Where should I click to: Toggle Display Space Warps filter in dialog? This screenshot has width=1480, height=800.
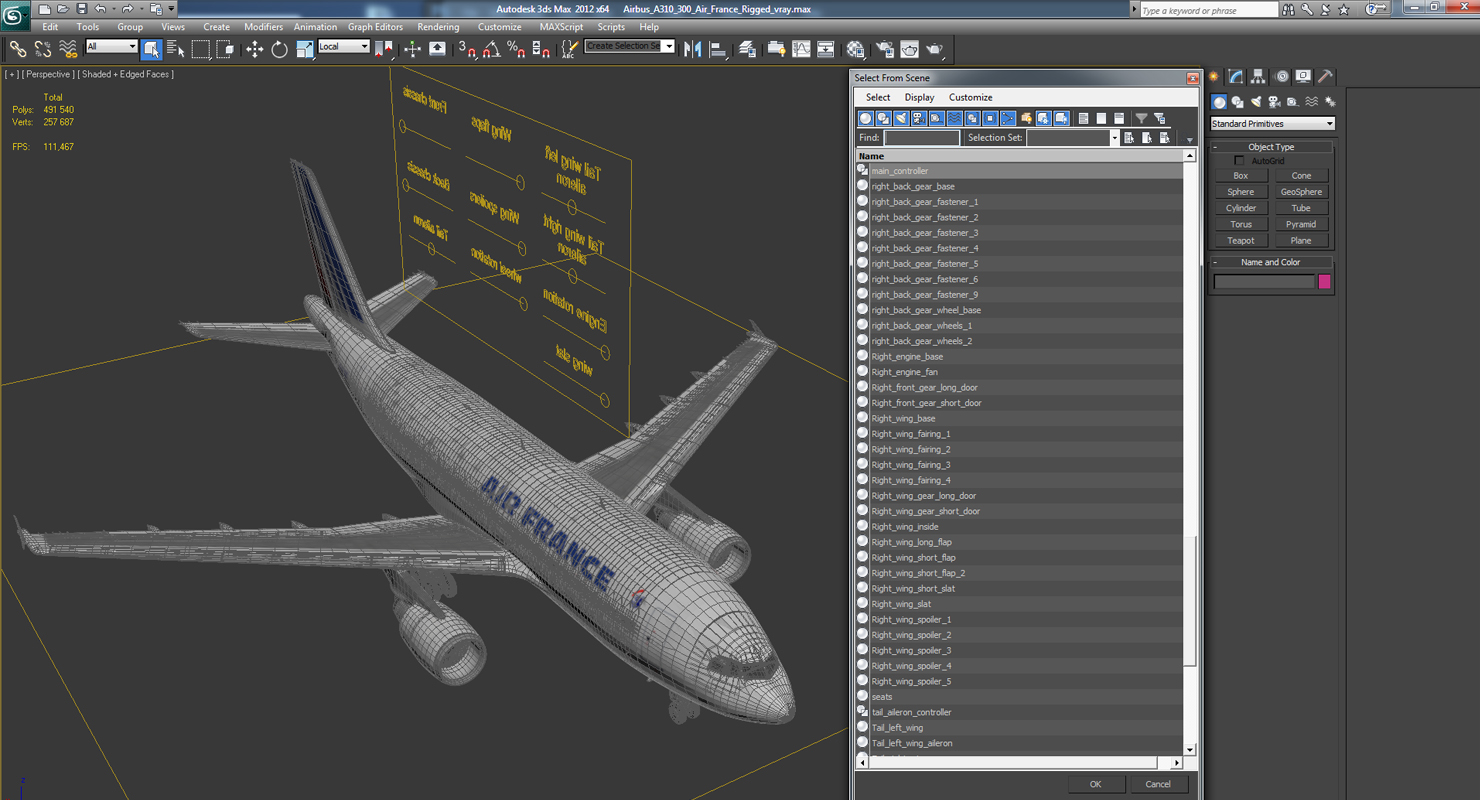[x=955, y=118]
